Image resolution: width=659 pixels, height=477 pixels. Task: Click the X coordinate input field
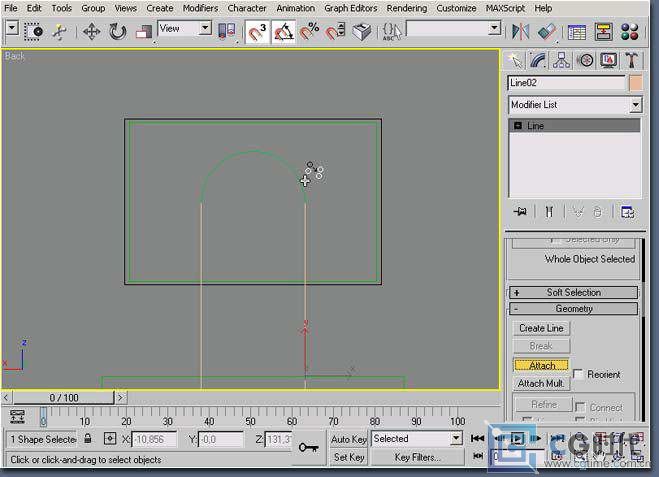(154, 440)
